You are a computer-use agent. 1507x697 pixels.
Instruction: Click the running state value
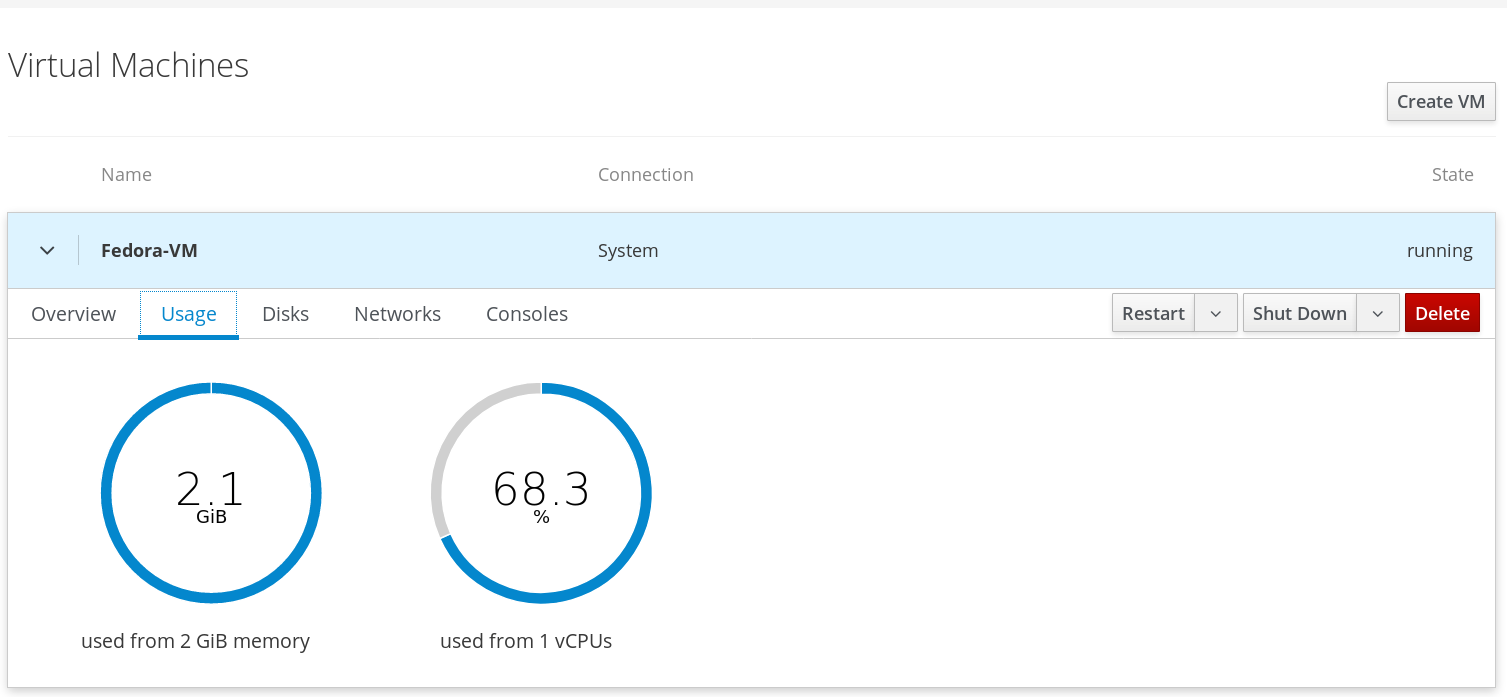(x=1440, y=251)
